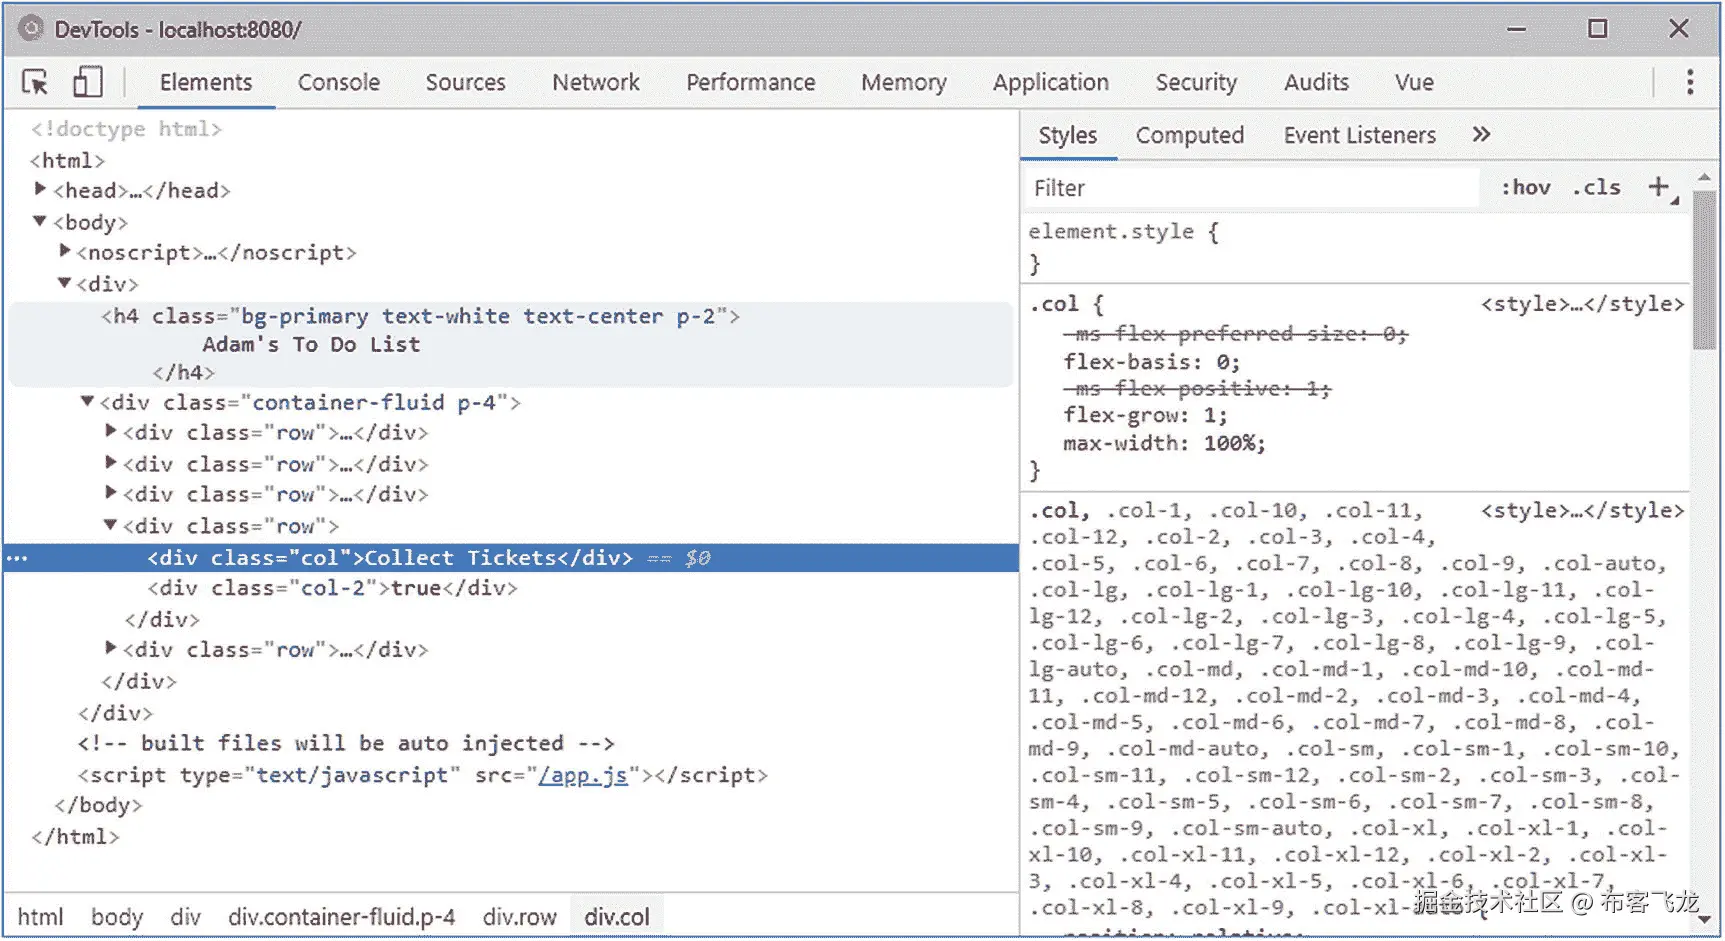The width and height of the screenshot is (1725, 941).
Task: Select div.container-fluid.p-4 breadcrumb
Action: (342, 916)
